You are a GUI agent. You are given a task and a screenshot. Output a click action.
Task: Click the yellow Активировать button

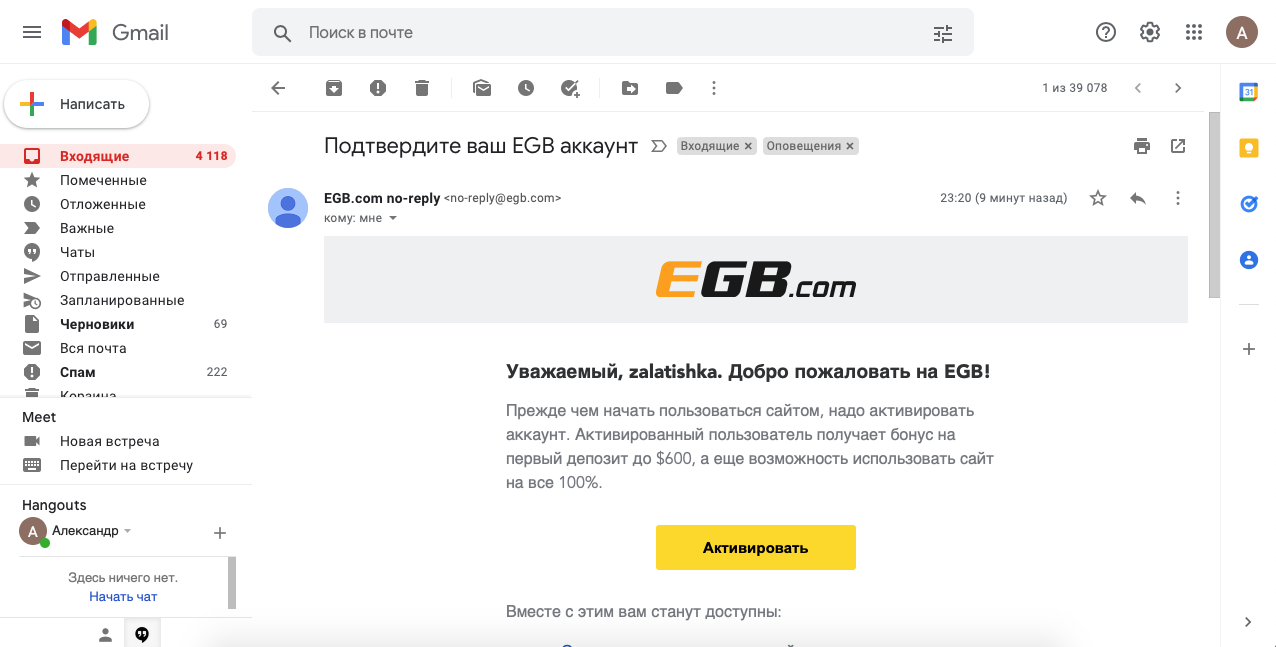coord(756,548)
